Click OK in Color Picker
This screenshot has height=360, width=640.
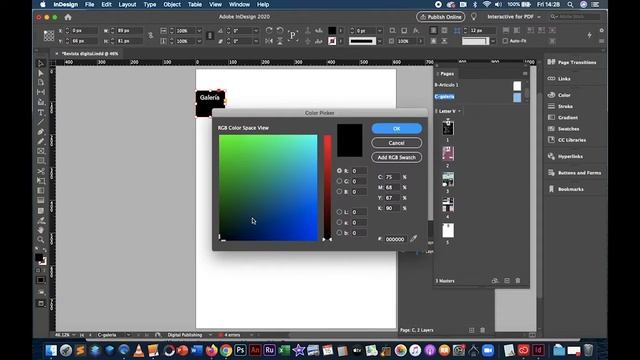click(x=397, y=129)
